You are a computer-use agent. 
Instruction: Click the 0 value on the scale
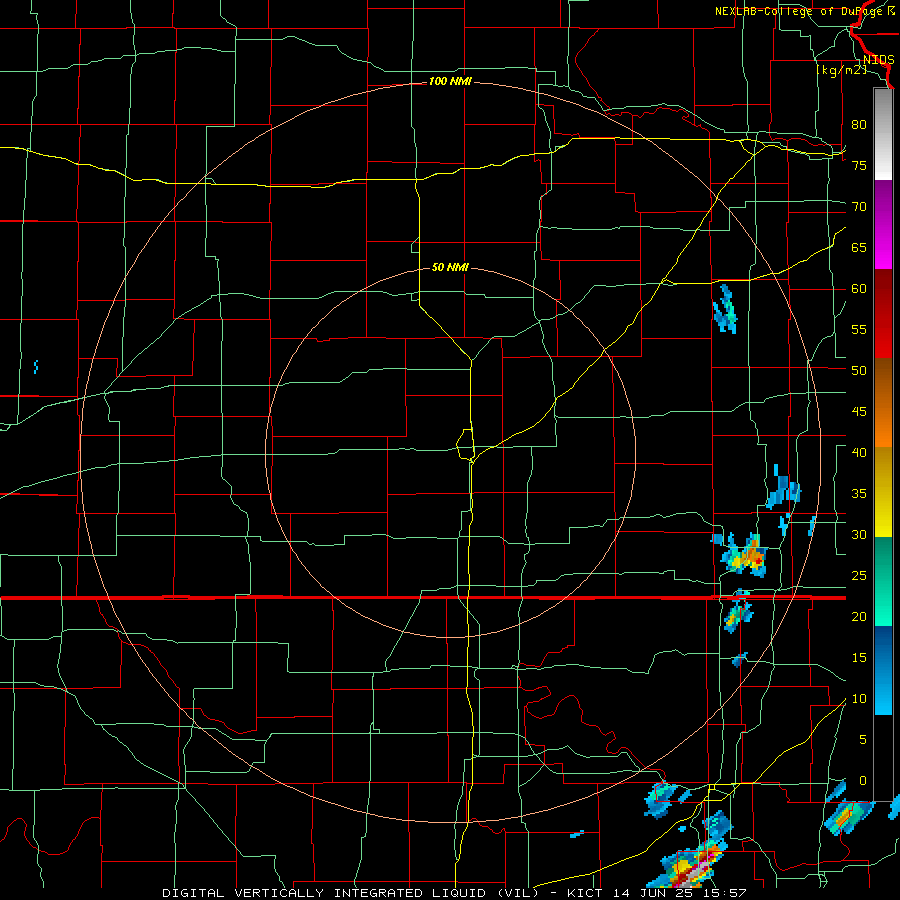863,781
